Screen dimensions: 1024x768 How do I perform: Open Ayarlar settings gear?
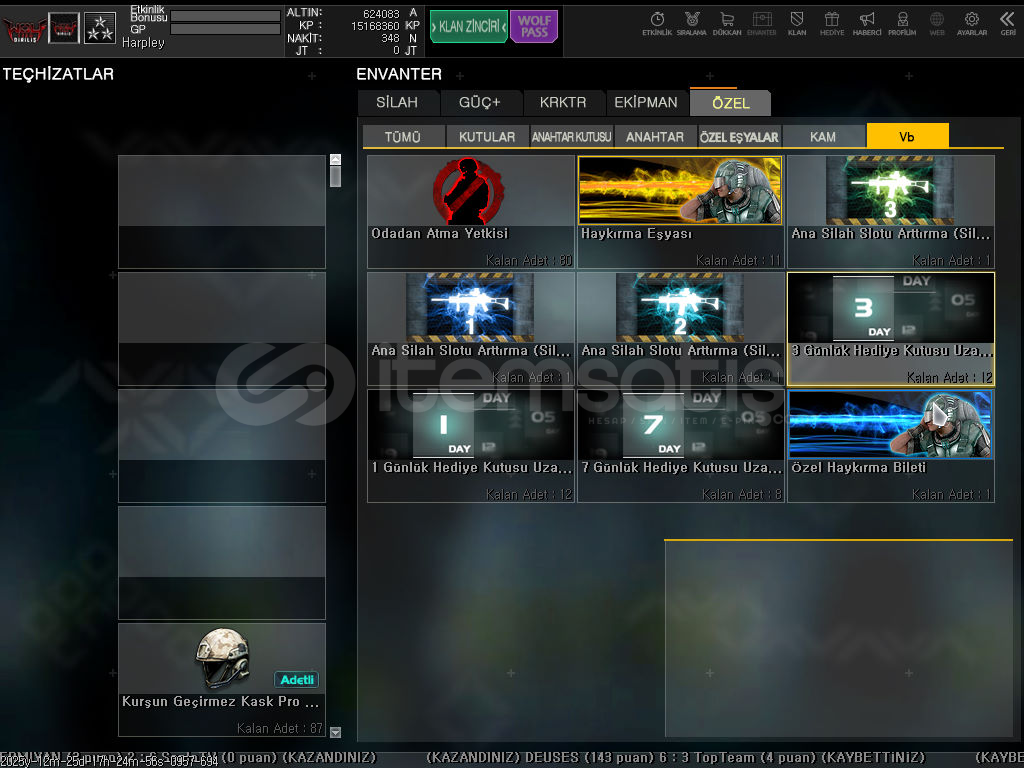(x=972, y=22)
